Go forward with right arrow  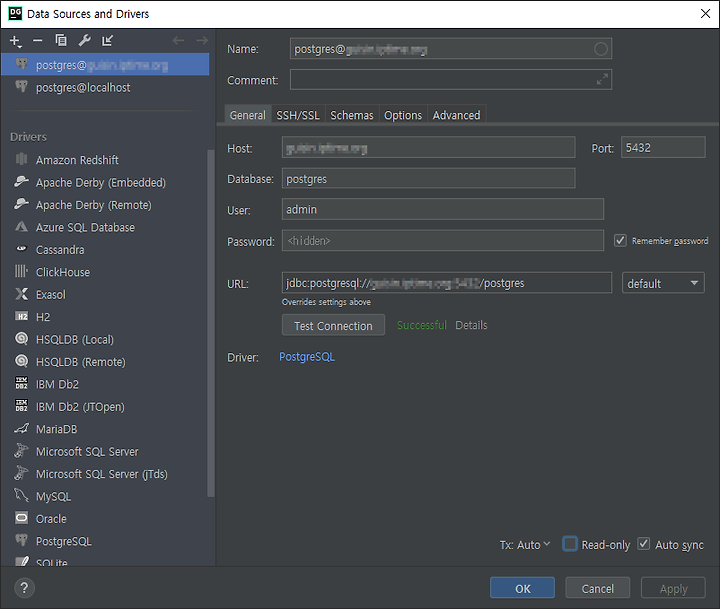(202, 40)
